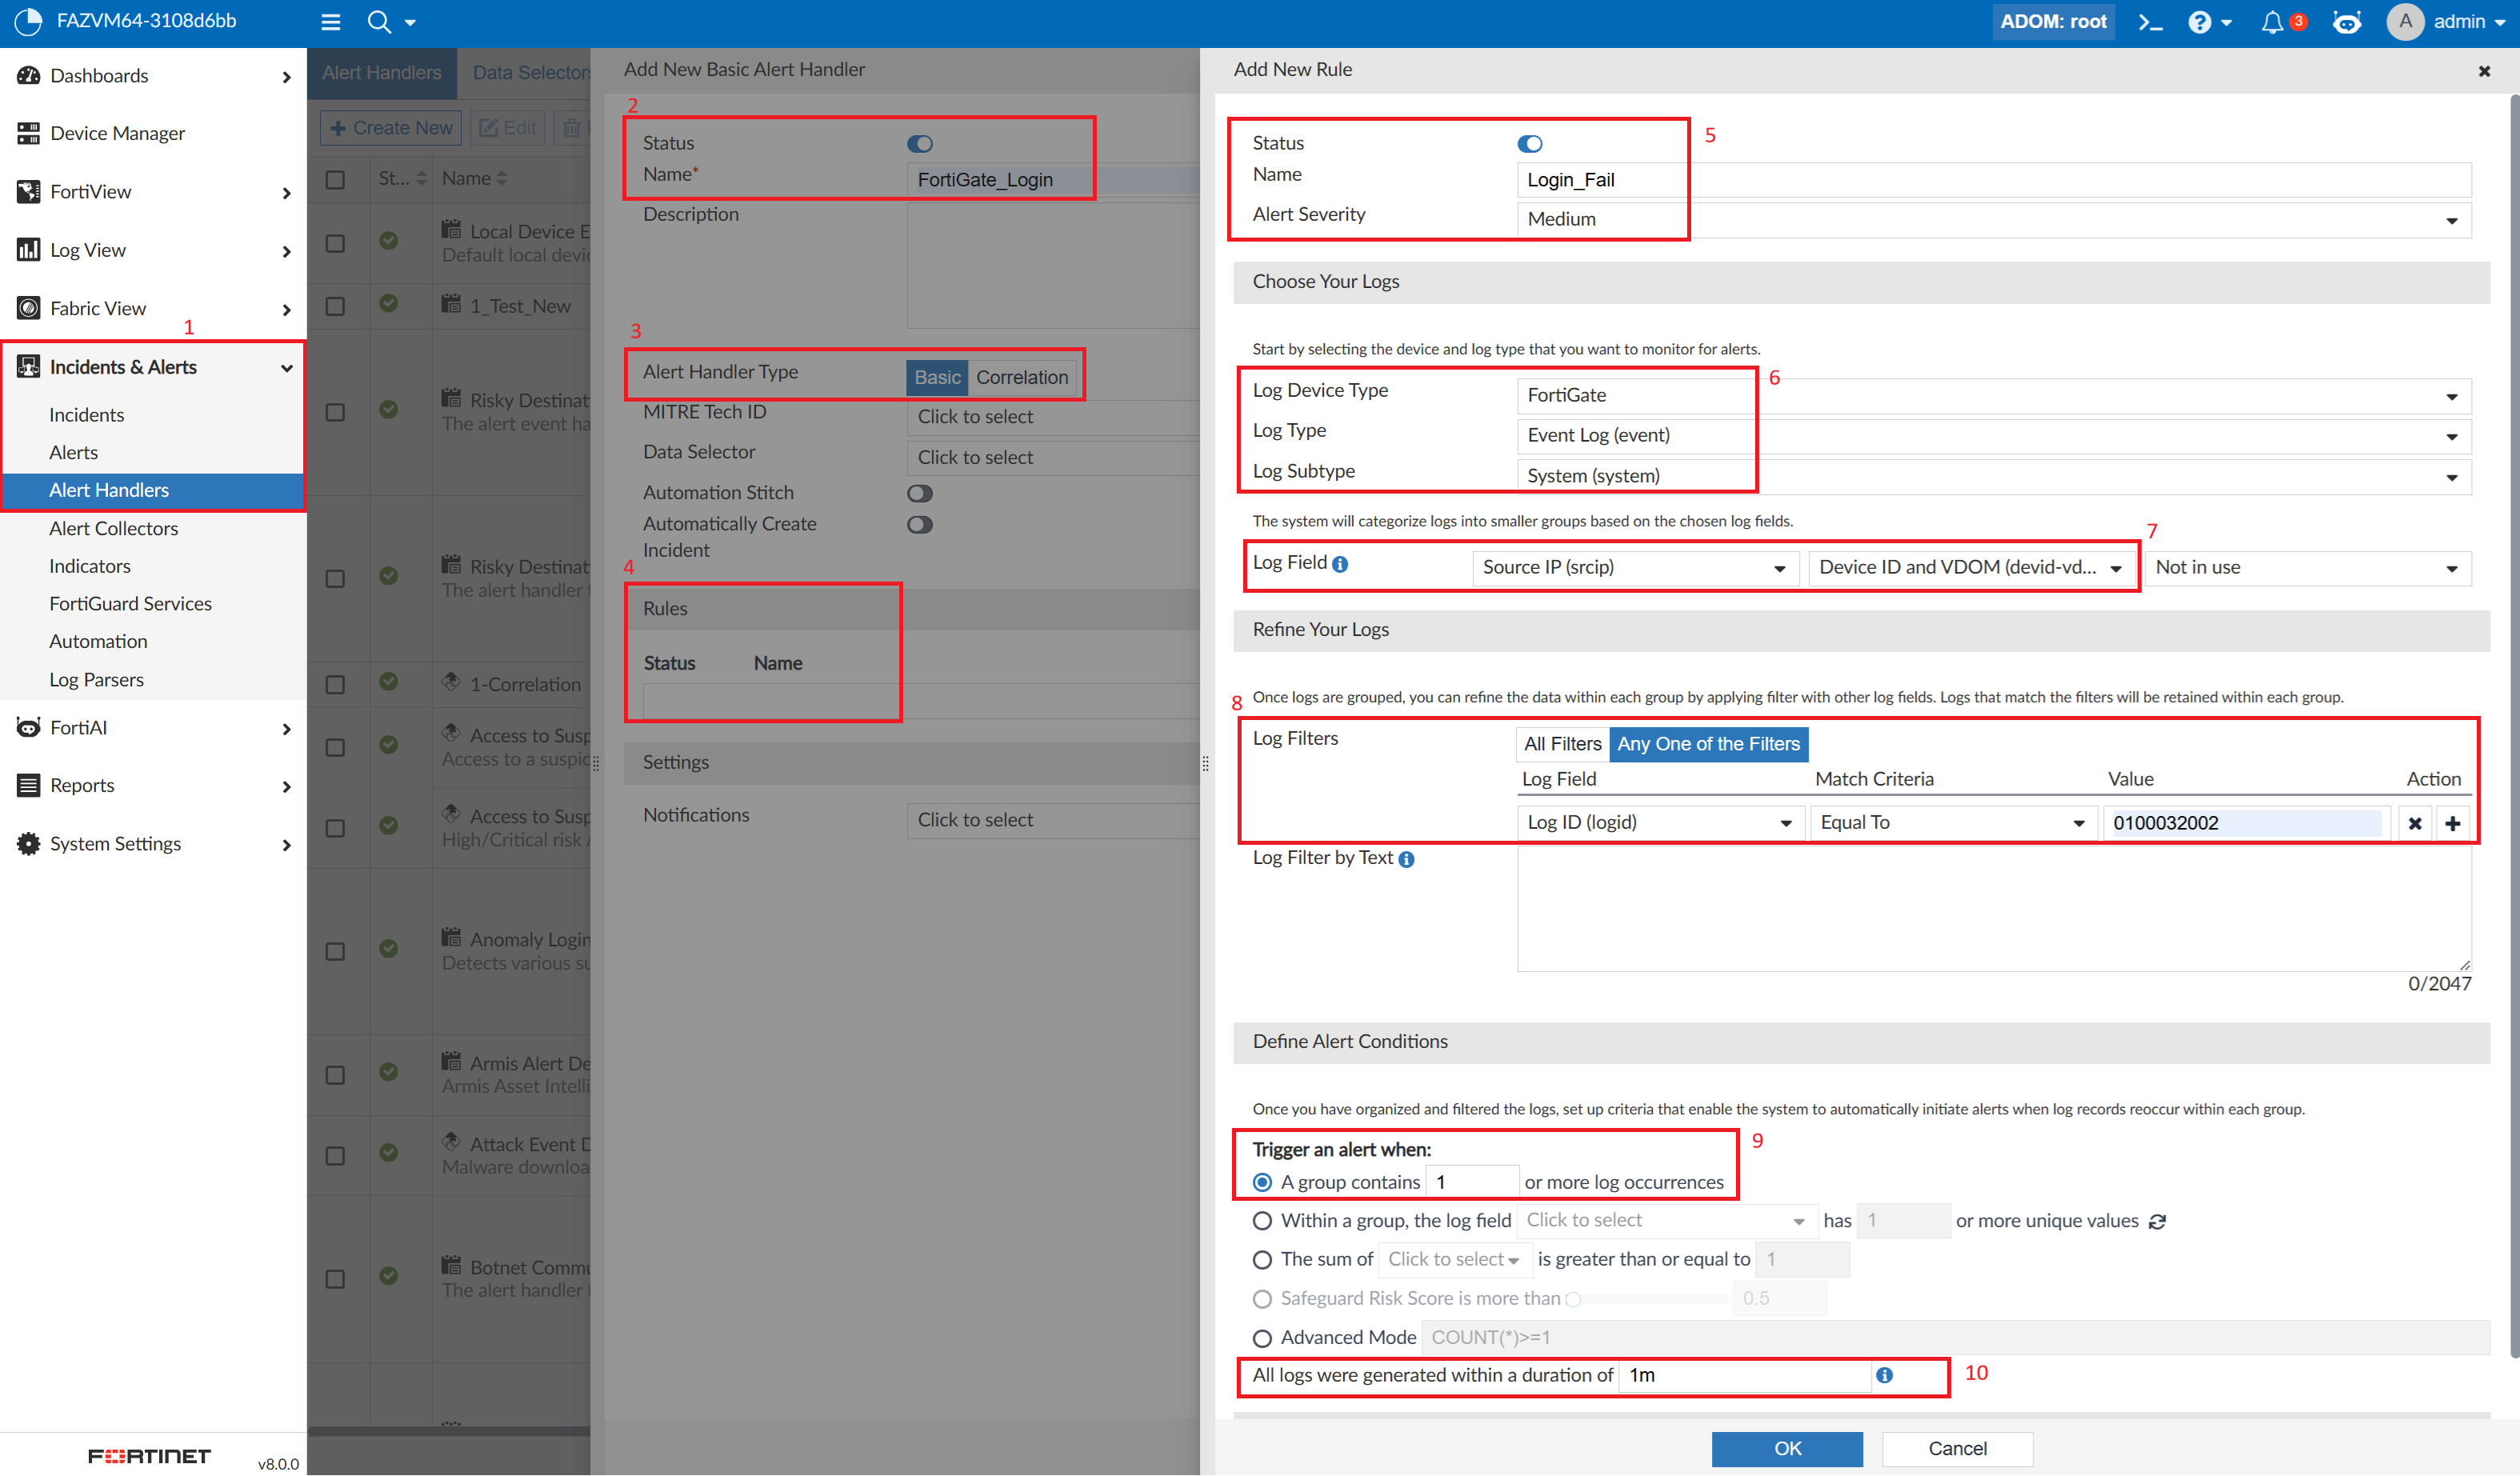Click the Log Filter by Text area

tap(1994, 908)
